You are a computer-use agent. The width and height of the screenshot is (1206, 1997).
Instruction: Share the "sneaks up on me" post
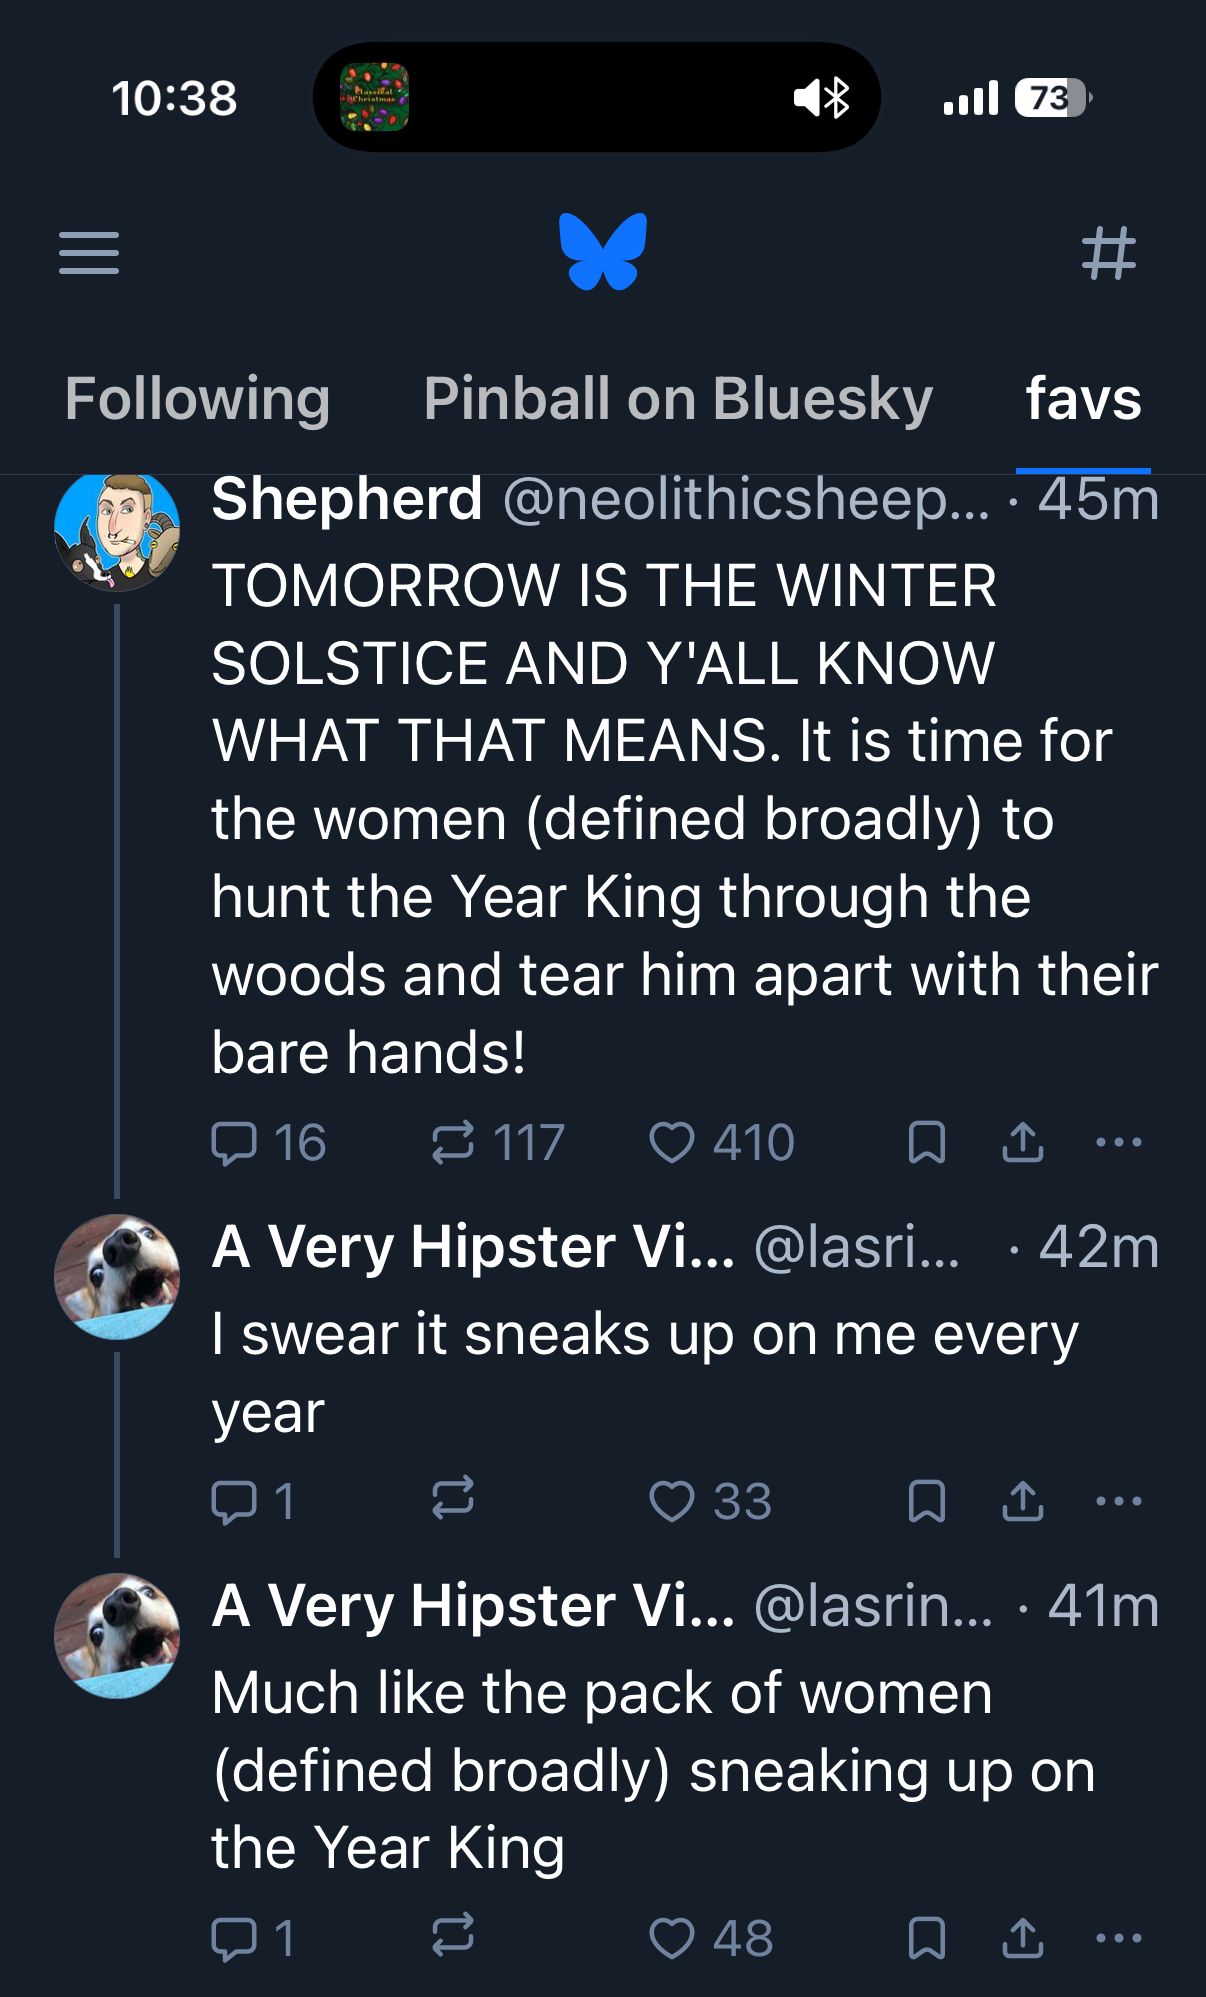tap(1022, 1501)
